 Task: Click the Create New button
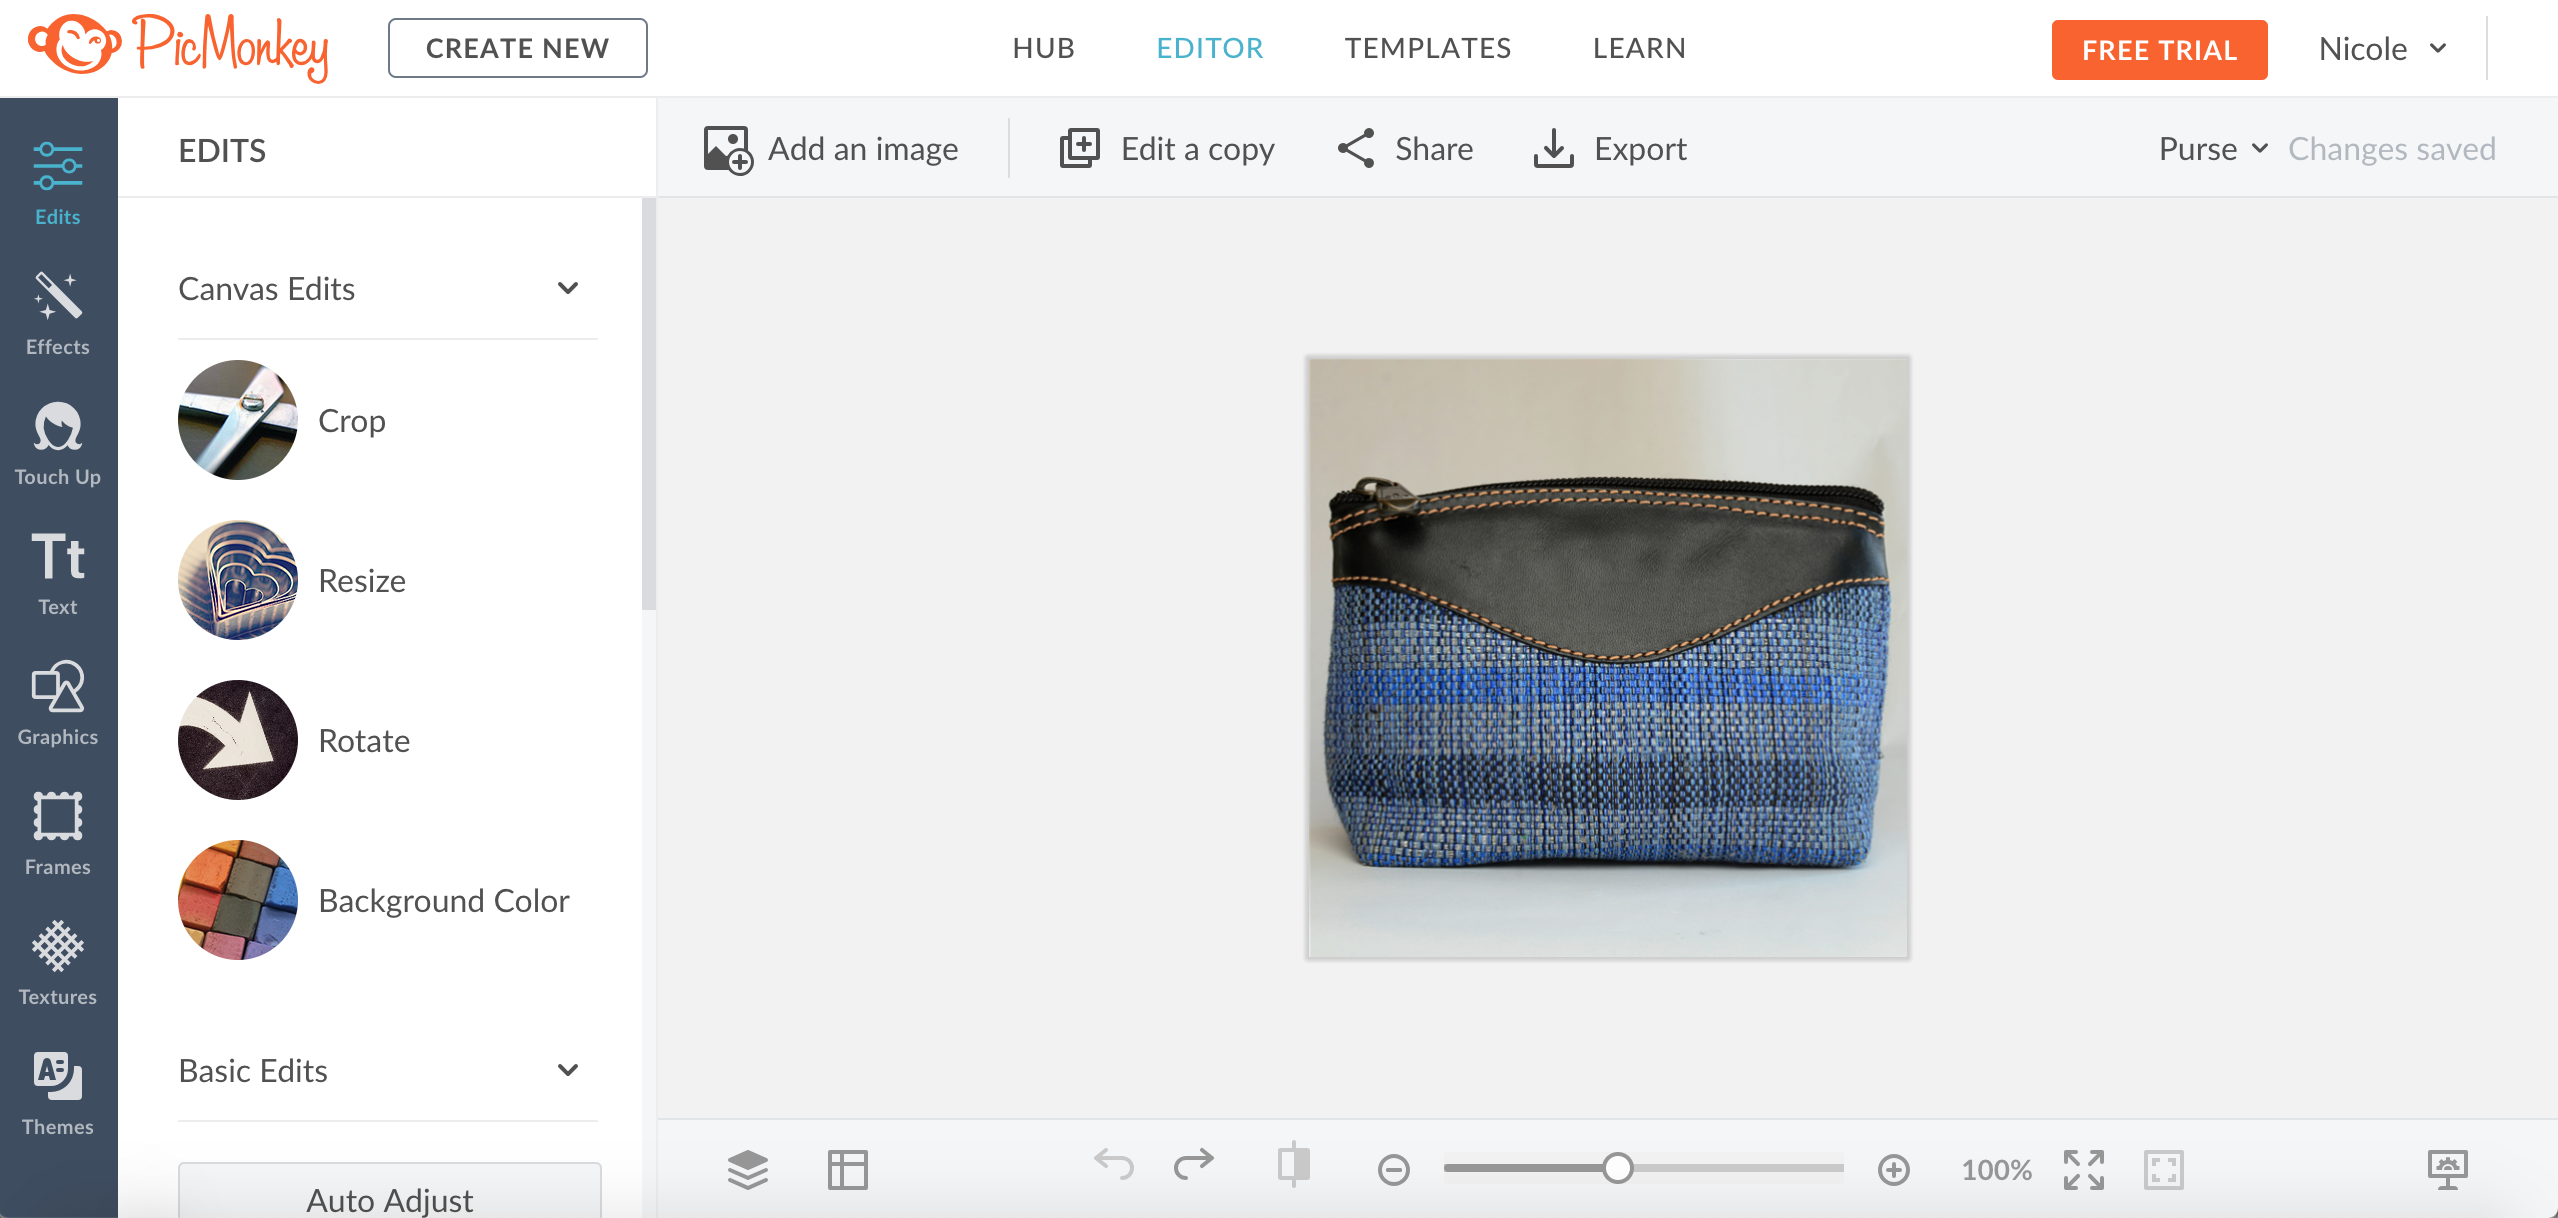[x=517, y=48]
